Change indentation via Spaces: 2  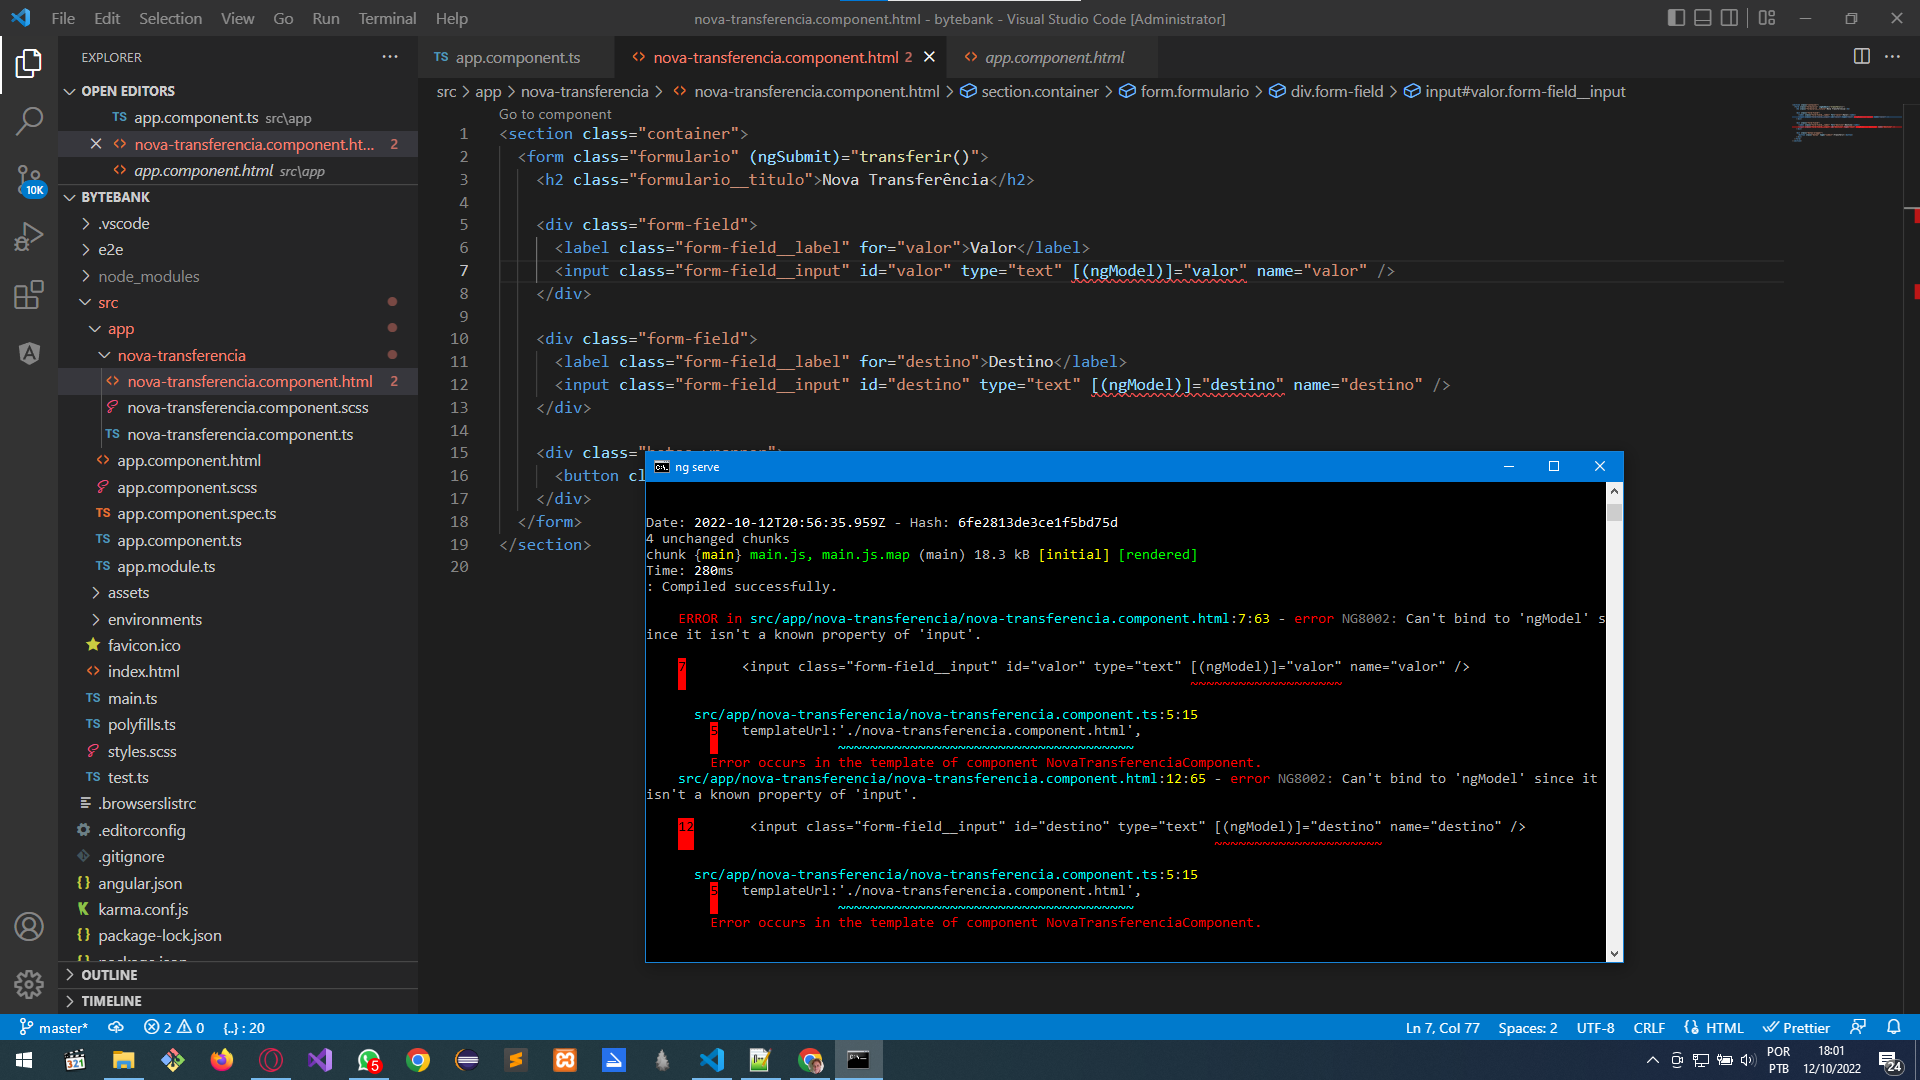pyautogui.click(x=1527, y=1028)
